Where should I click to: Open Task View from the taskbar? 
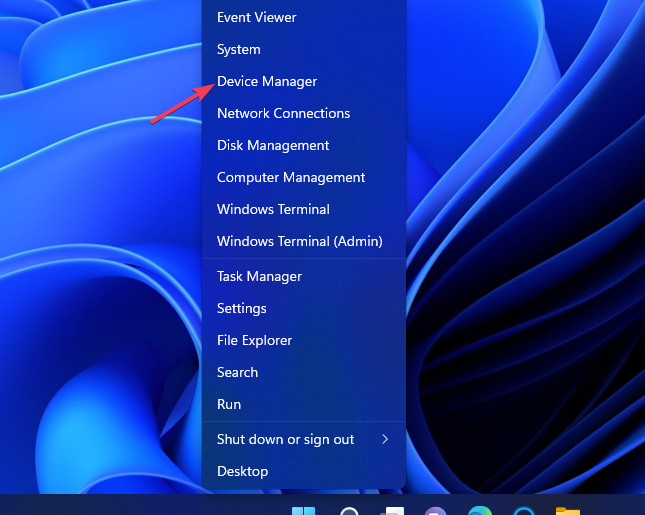[392, 511]
